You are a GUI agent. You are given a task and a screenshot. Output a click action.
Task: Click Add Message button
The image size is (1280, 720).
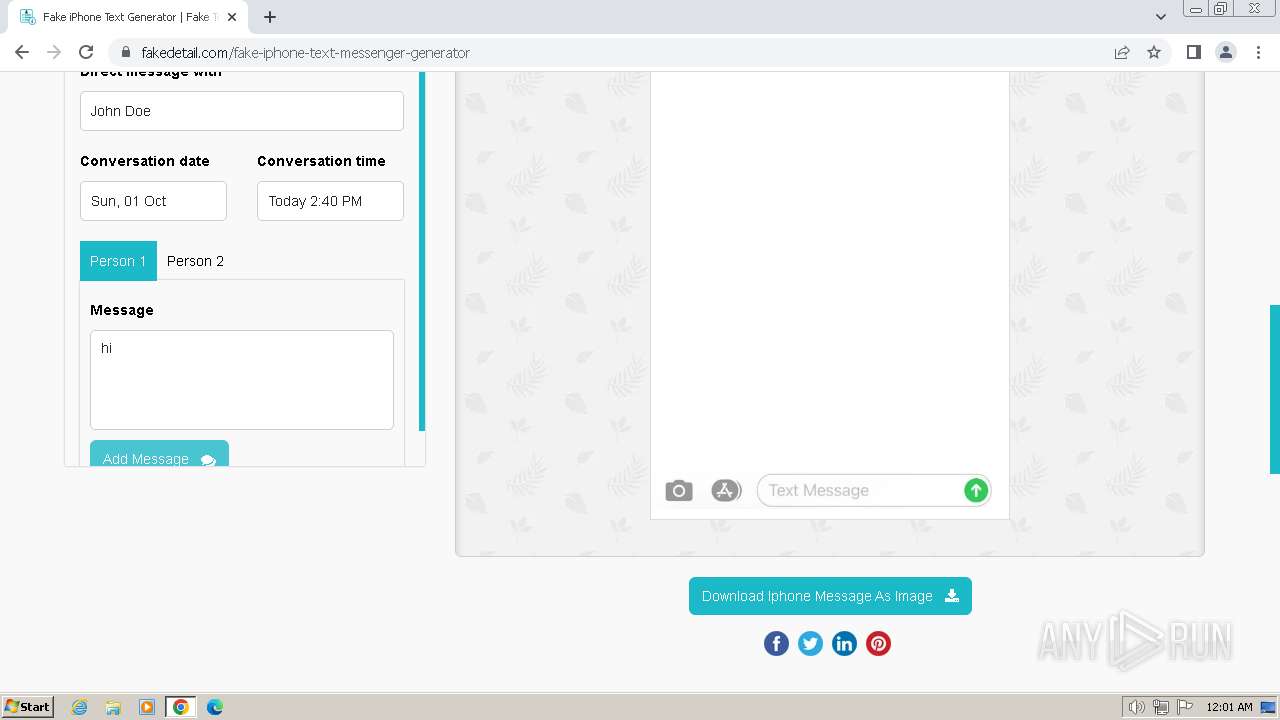[x=159, y=453]
